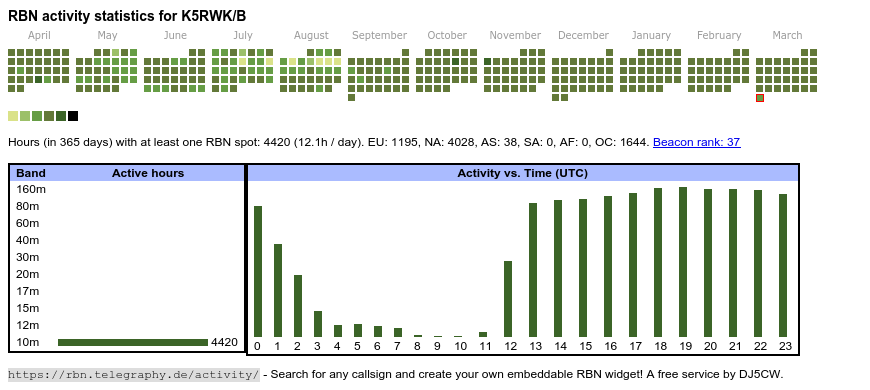The width and height of the screenshot is (870, 390).
Task: Select the darkest green legend swatch
Action: (61, 116)
